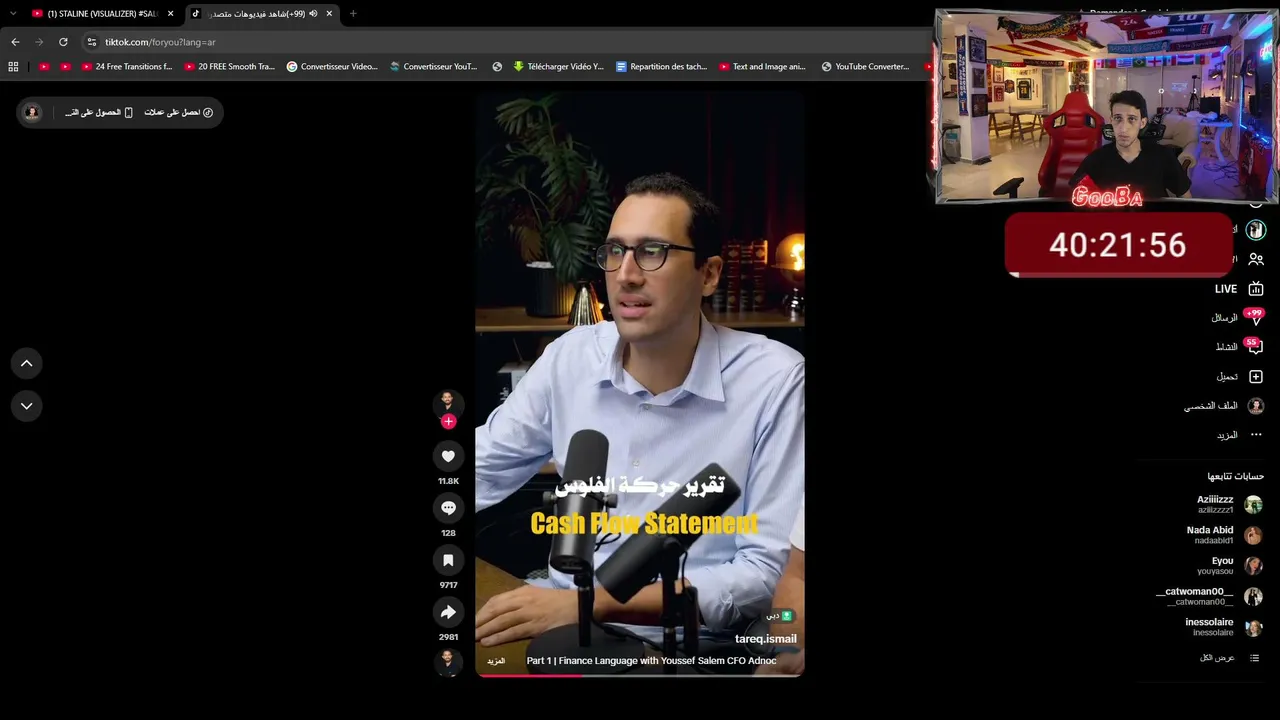Open tareq.ismail username on the video

[766, 639]
